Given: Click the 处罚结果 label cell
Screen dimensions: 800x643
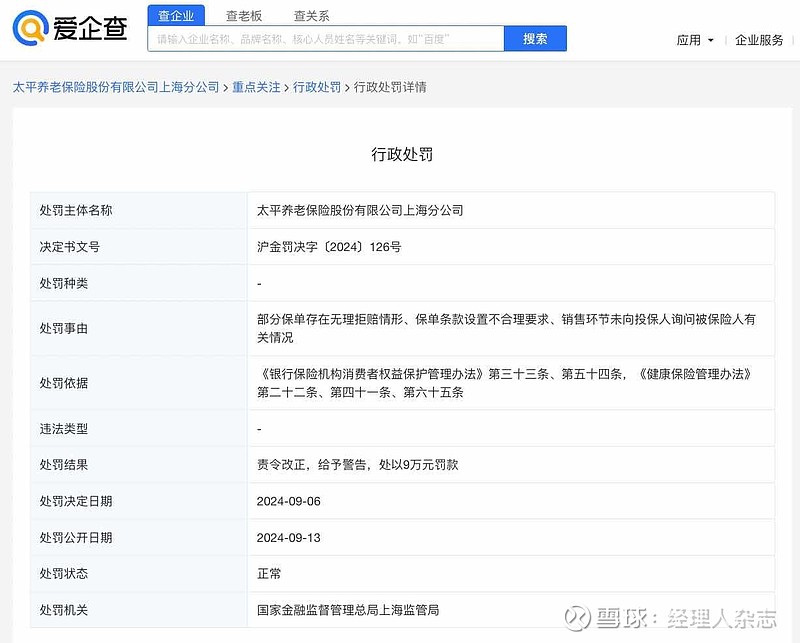Looking at the screenshot, I should [139, 465].
